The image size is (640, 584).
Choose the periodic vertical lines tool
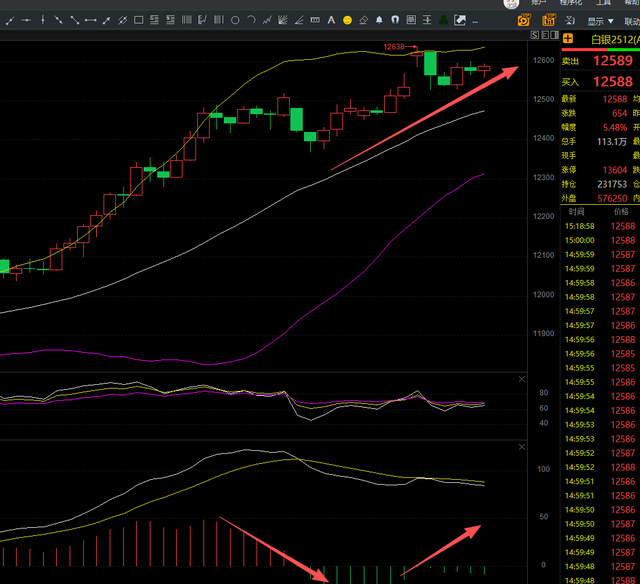coord(187,20)
